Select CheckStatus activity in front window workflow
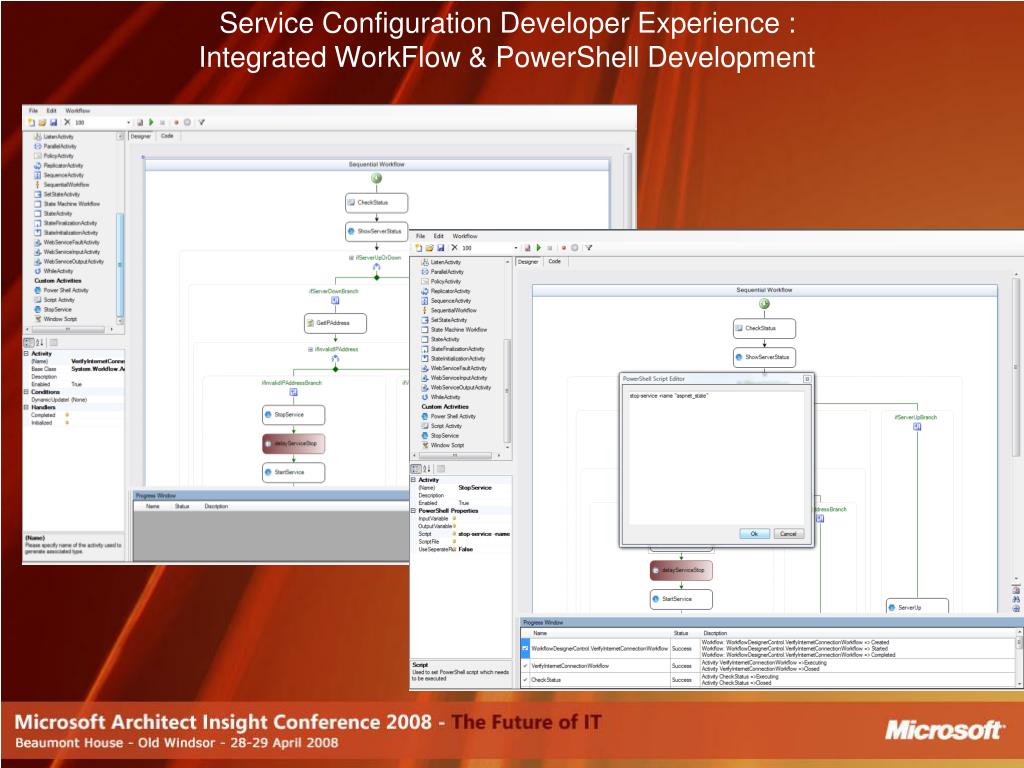Viewport: 1024px width, 768px height. tap(764, 328)
